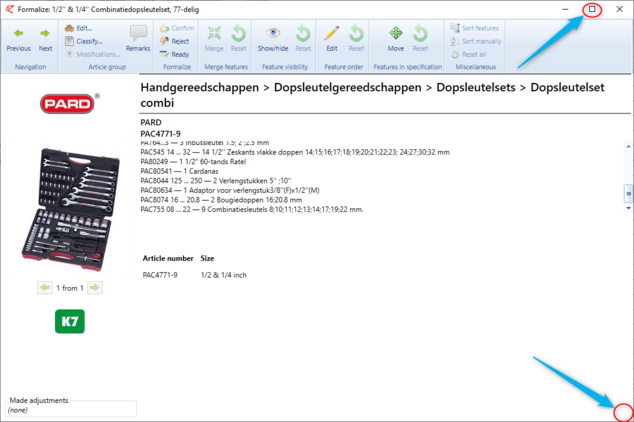Move features in specification
The width and height of the screenshot is (634, 422).
point(396,39)
